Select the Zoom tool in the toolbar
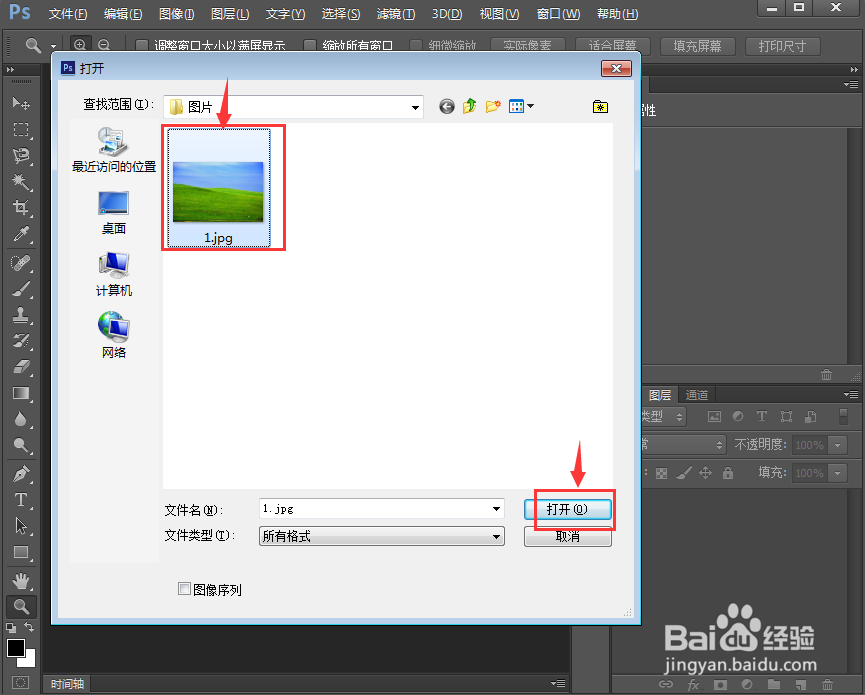This screenshot has width=865, height=695. (x=22, y=604)
